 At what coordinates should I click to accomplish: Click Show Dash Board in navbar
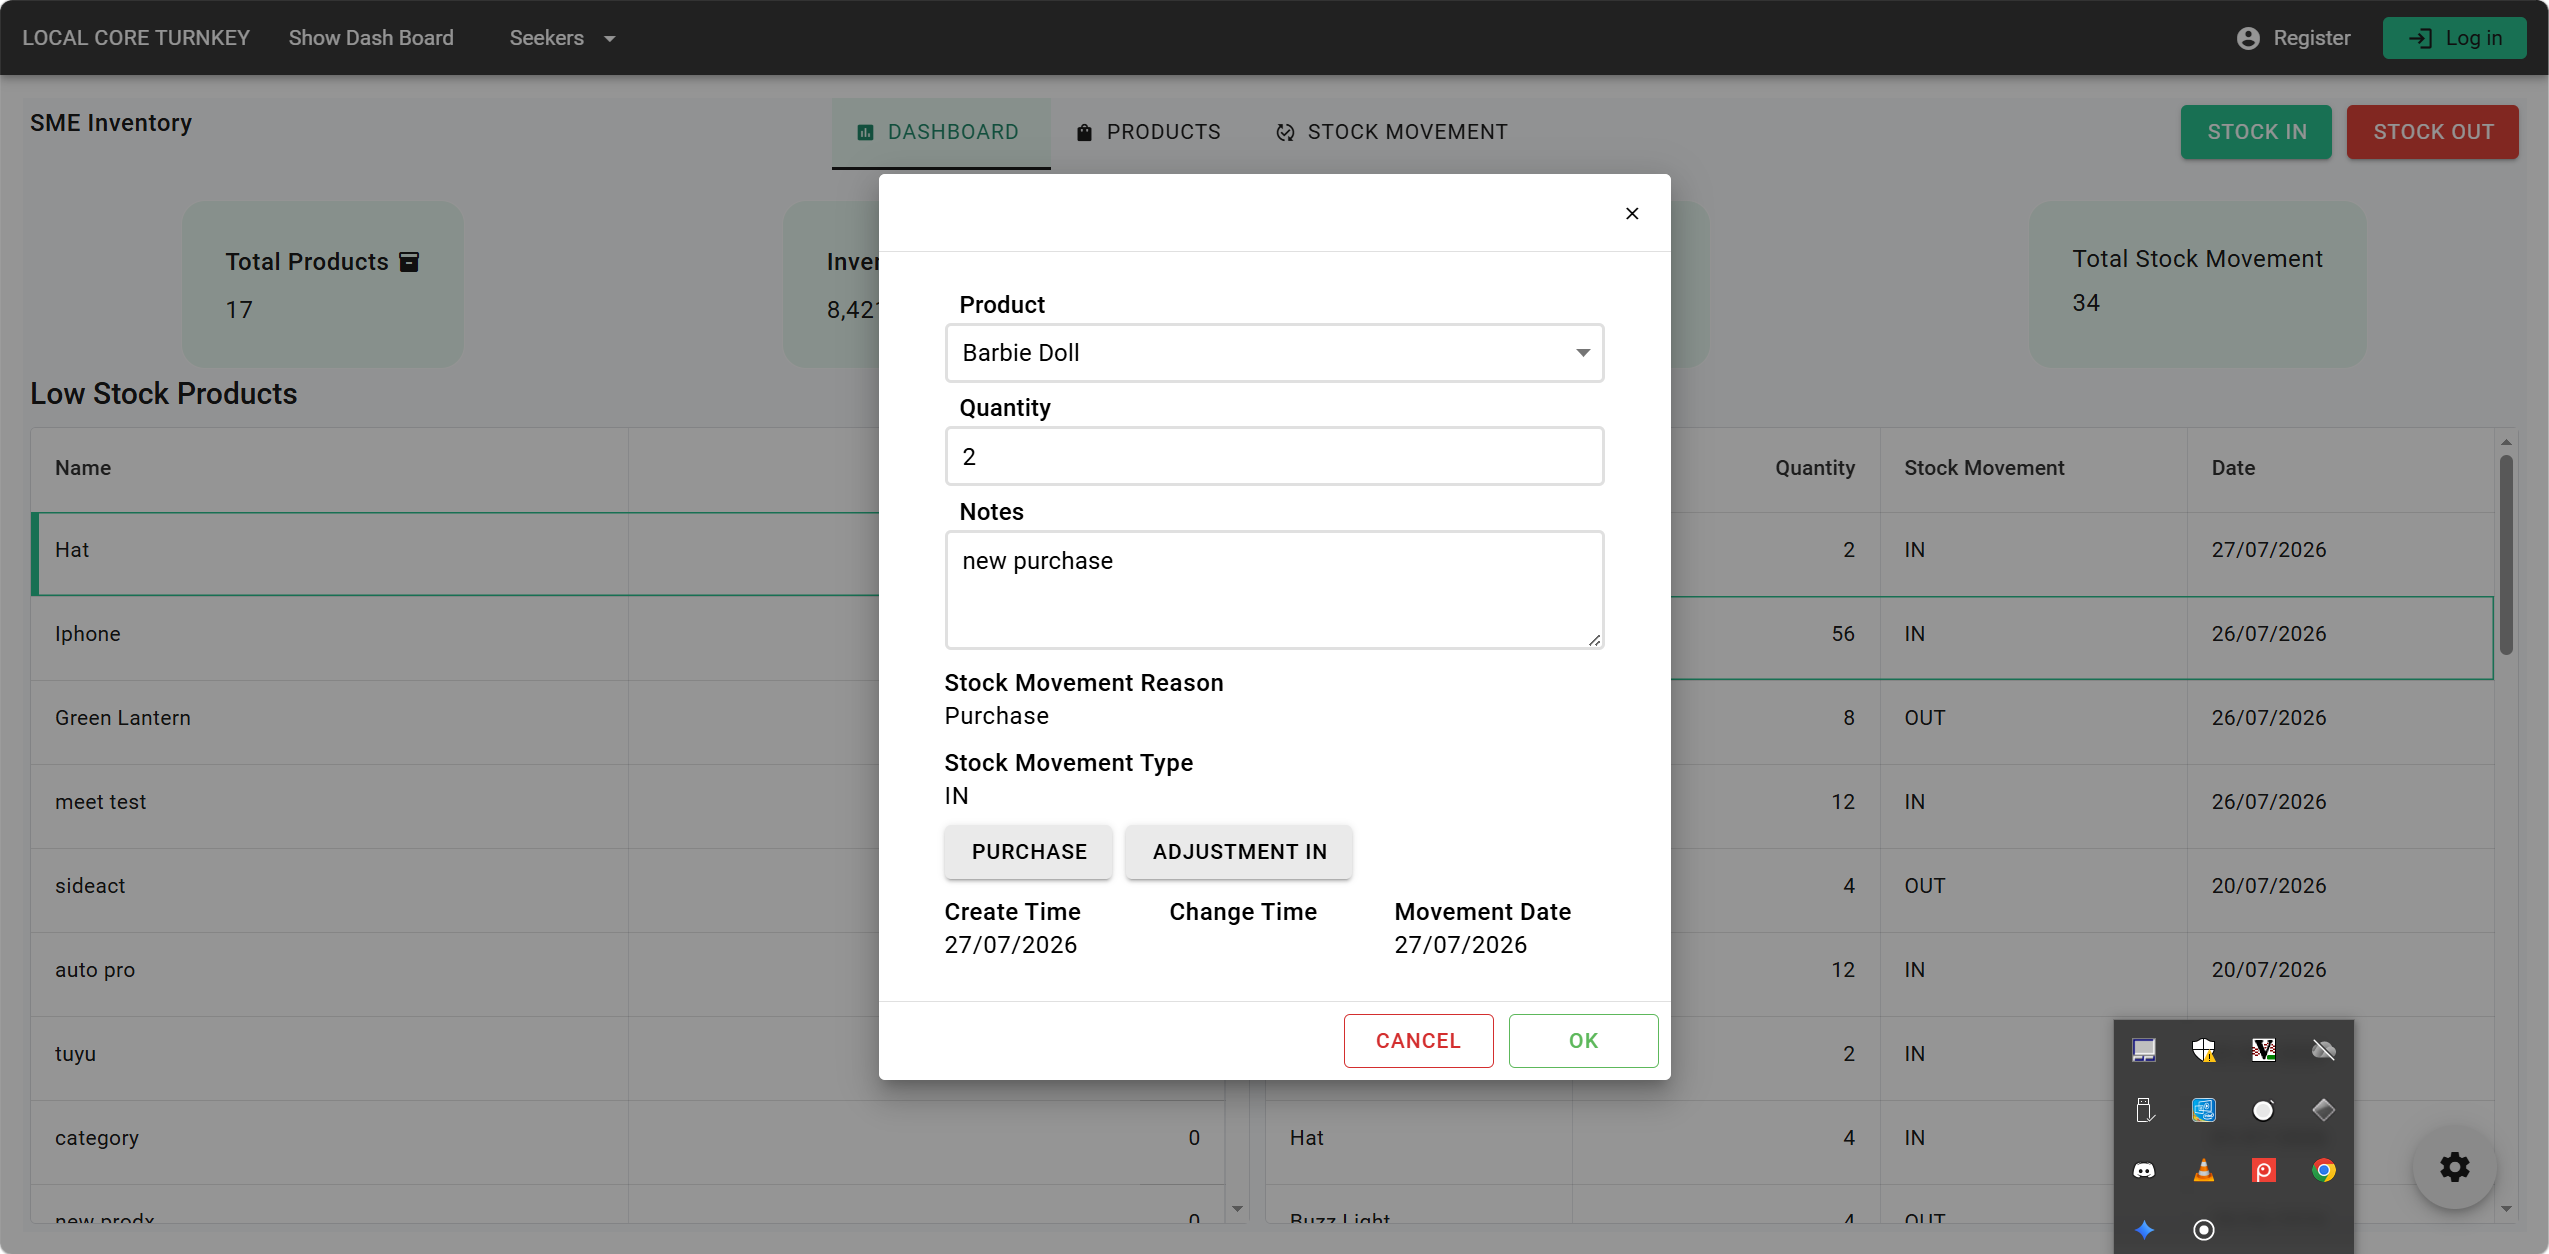[x=371, y=38]
